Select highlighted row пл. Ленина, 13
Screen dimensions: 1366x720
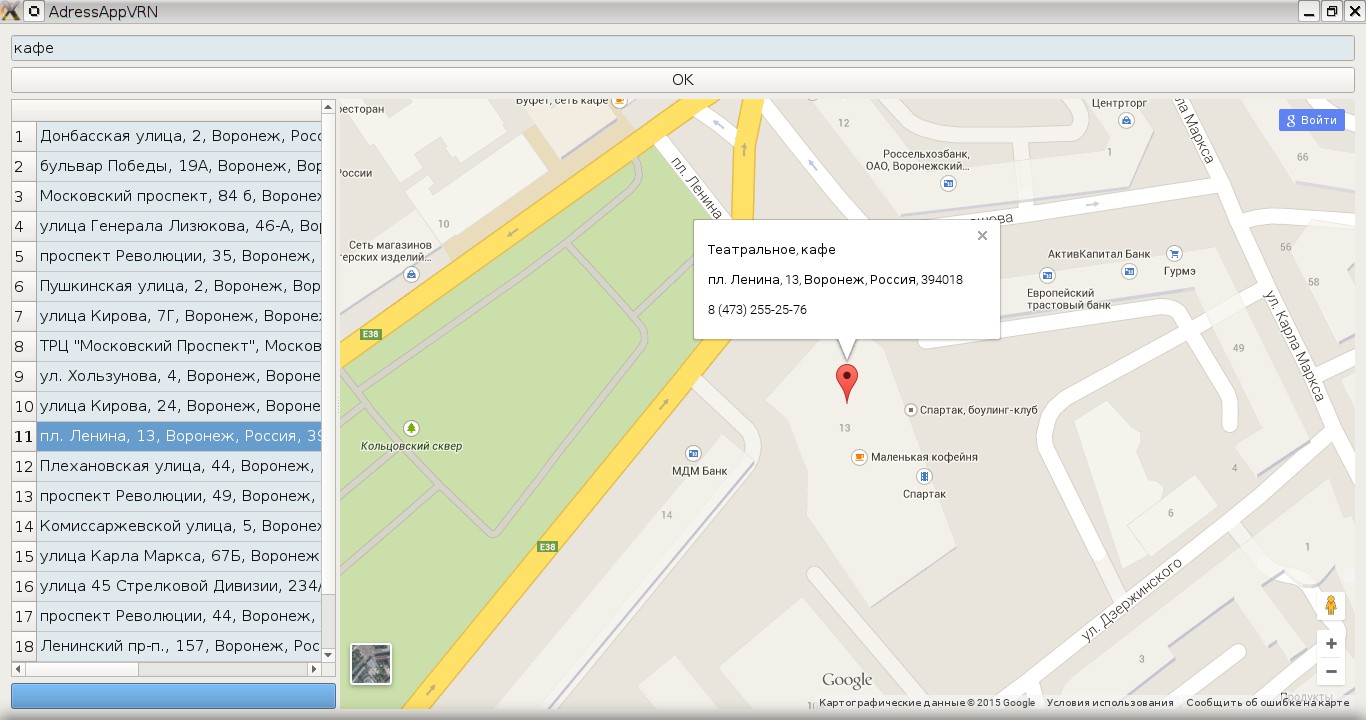(179, 436)
